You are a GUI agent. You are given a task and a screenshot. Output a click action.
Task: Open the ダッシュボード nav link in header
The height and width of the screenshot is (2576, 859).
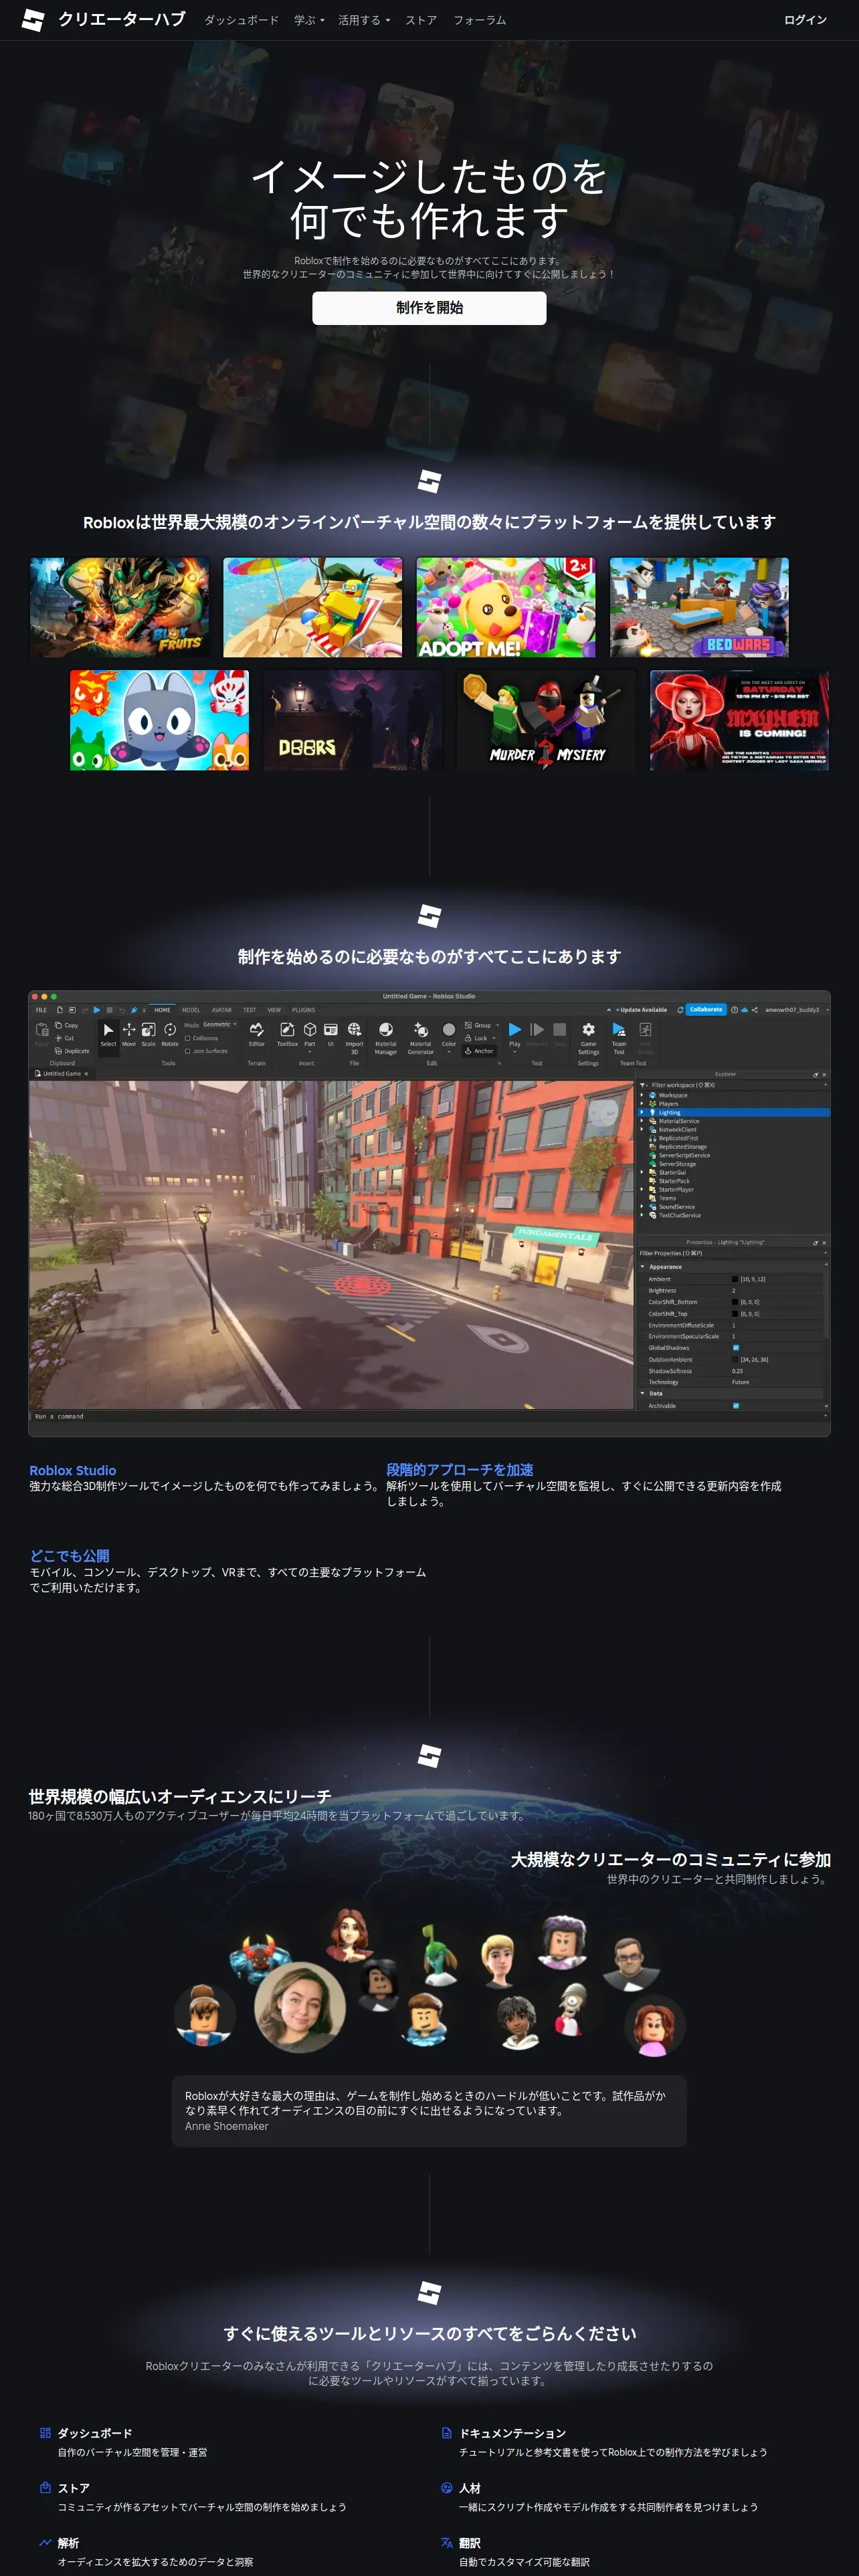(241, 20)
